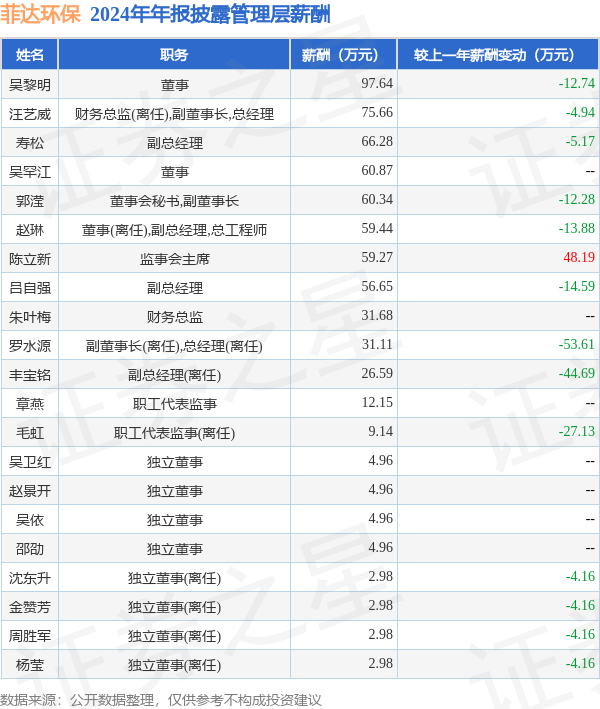The width and height of the screenshot is (600, 709).
Task: Click the 职务 column header
Action: point(174,55)
